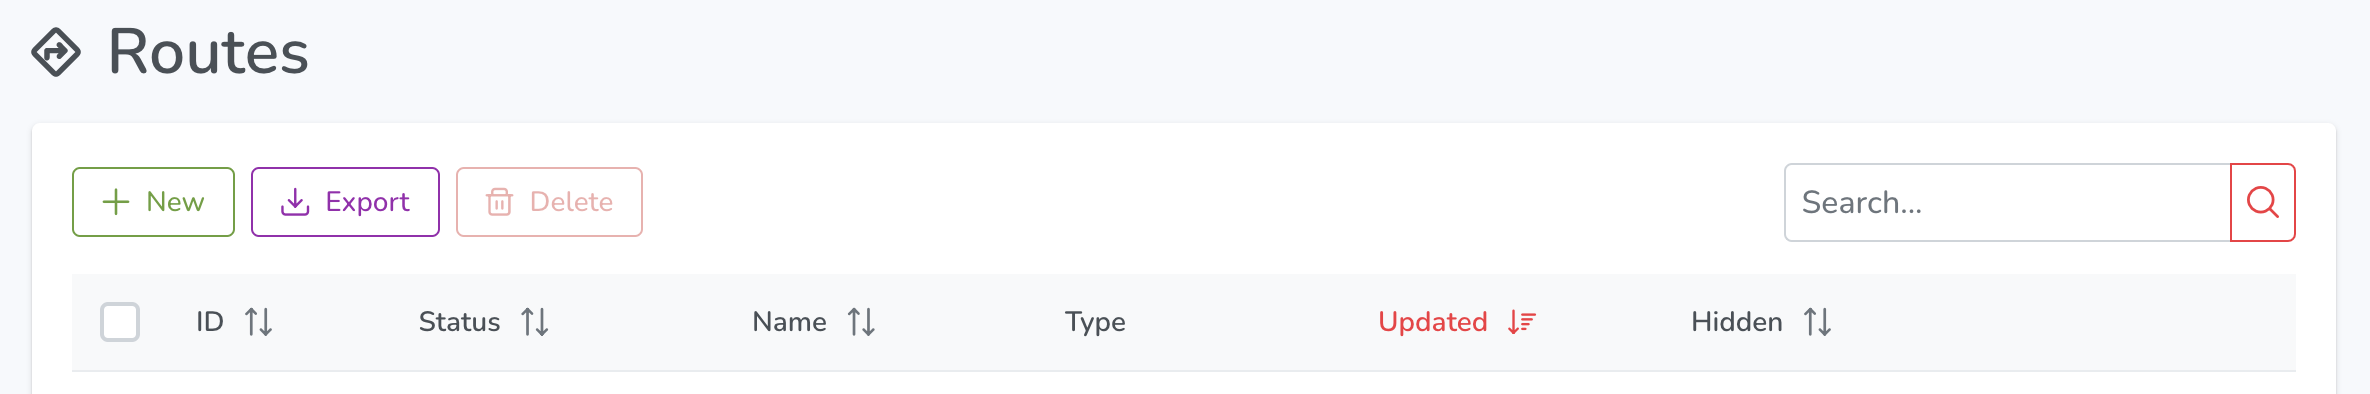The height and width of the screenshot is (394, 2370).
Task: Click the magnifying glass search icon
Action: click(2263, 202)
